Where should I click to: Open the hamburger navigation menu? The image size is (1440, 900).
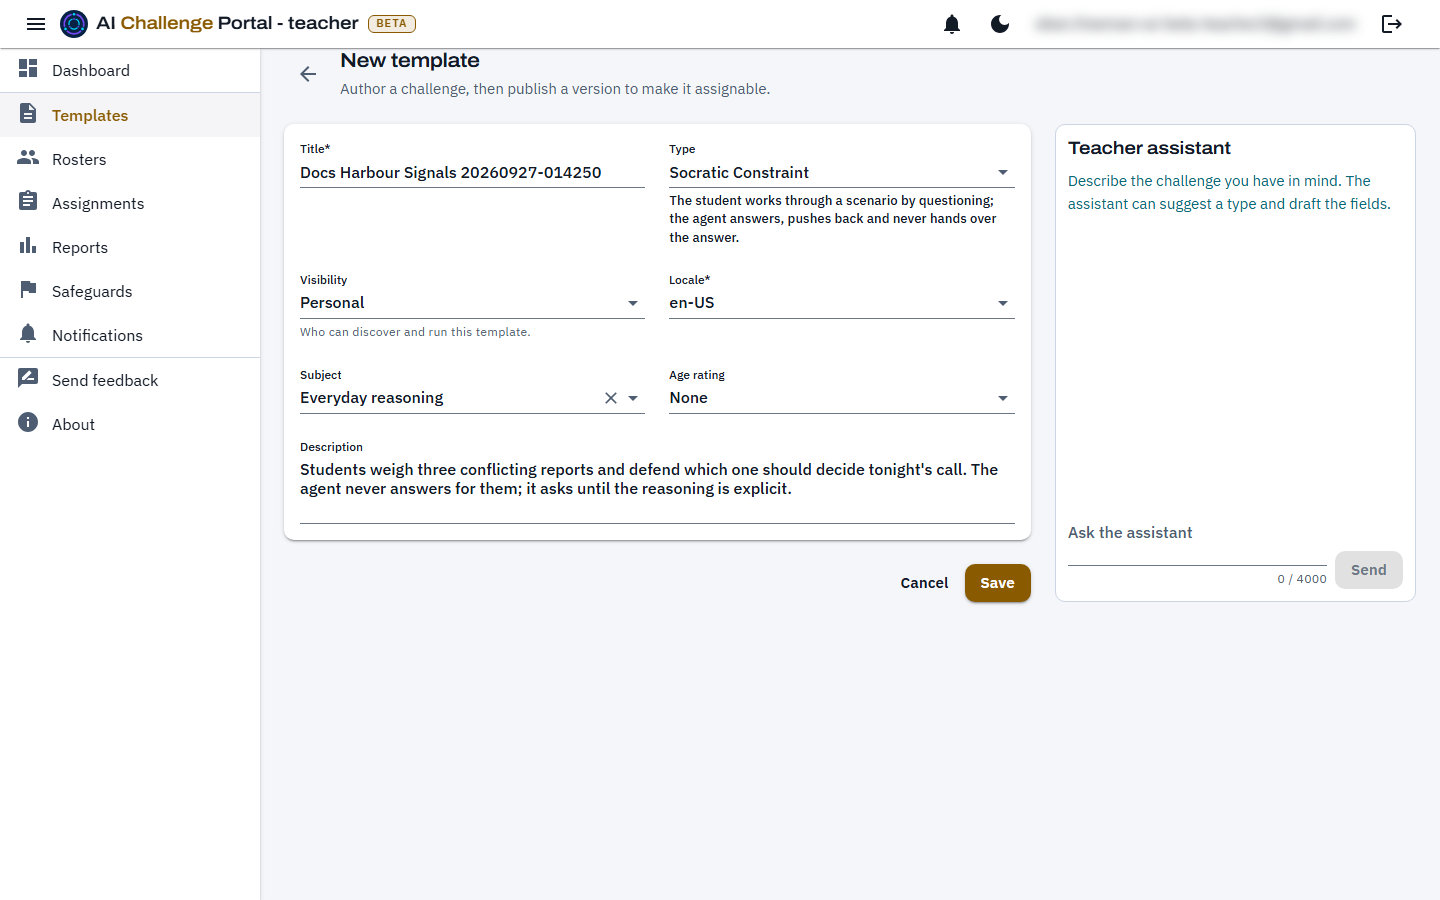tap(36, 24)
